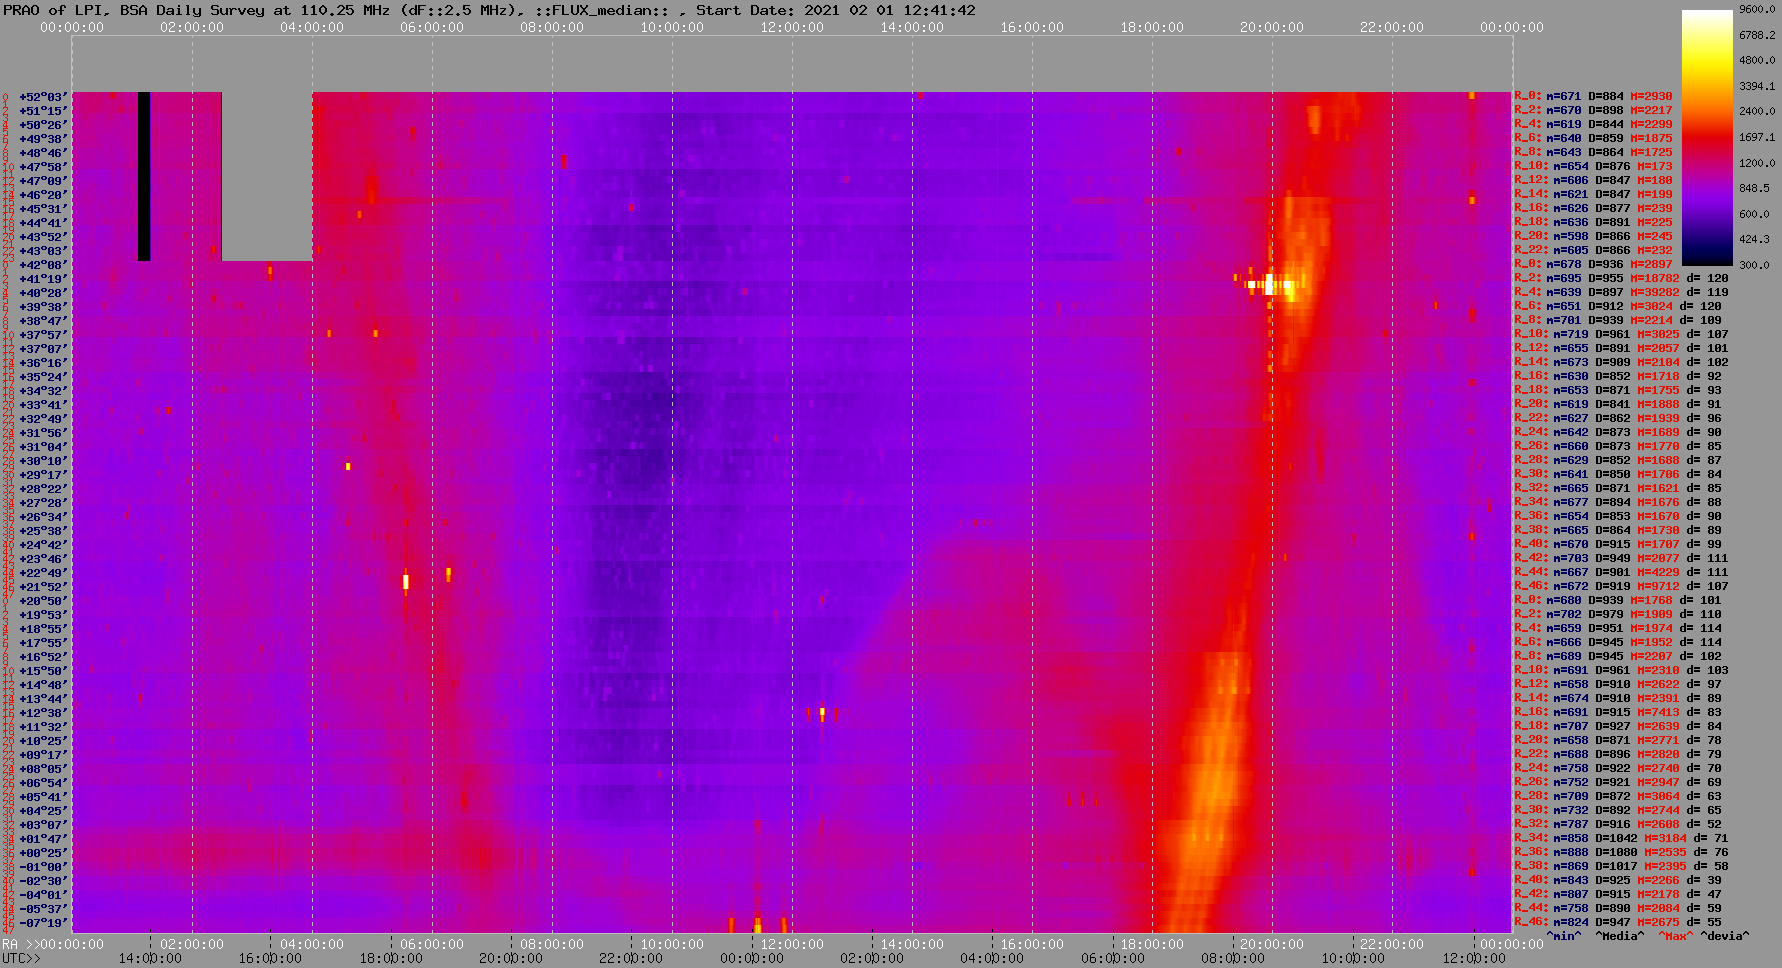Click the UTC>> axis label

[x=22, y=958]
